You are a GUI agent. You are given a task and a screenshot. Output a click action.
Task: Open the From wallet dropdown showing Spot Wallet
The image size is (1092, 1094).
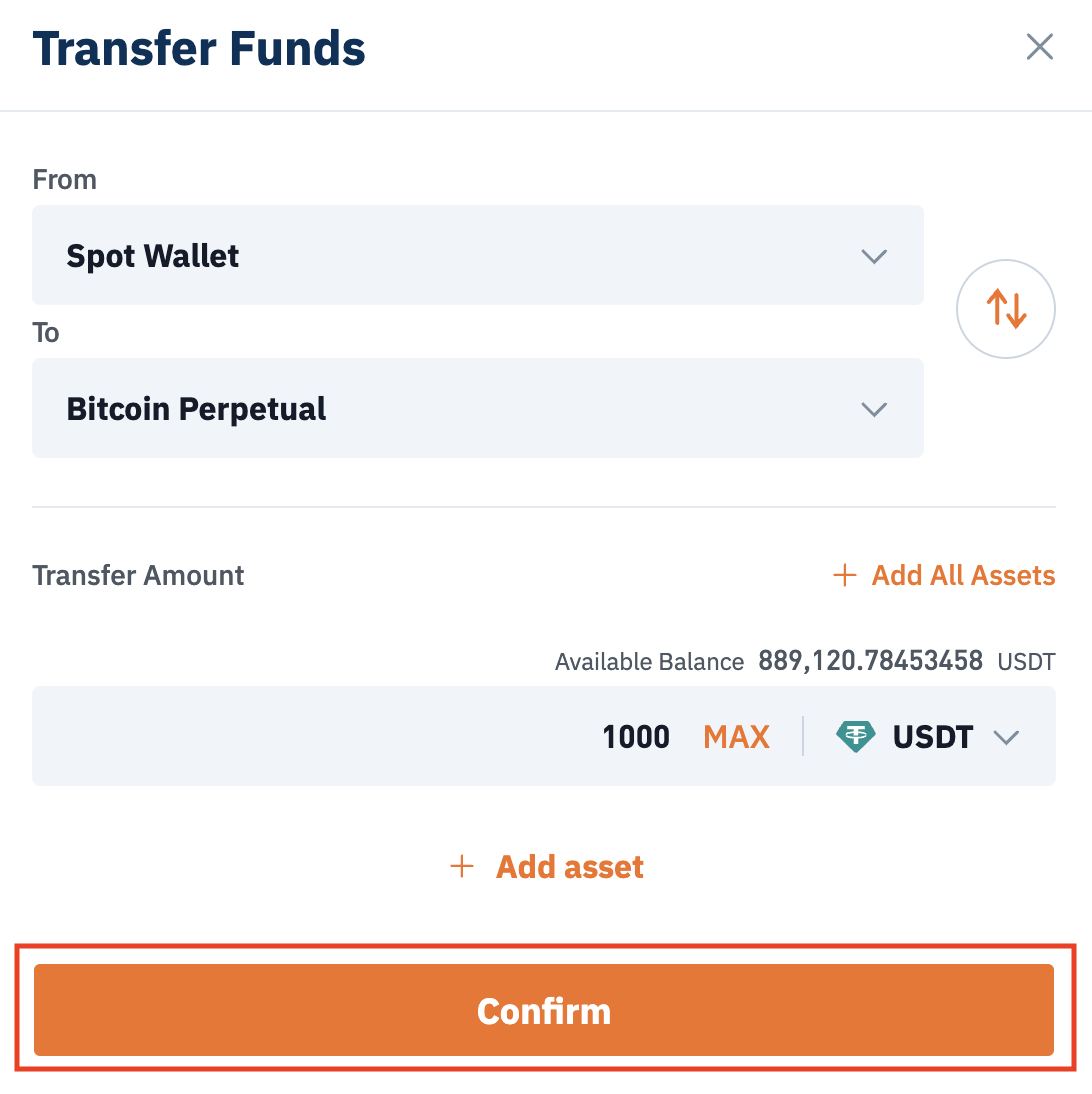pos(478,255)
